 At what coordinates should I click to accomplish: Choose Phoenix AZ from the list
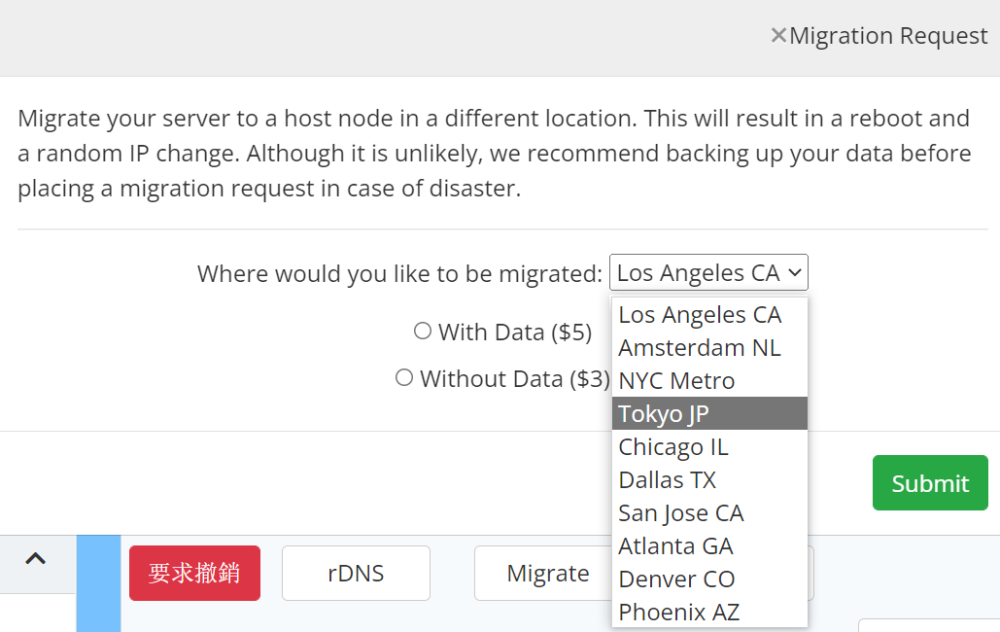(x=709, y=612)
